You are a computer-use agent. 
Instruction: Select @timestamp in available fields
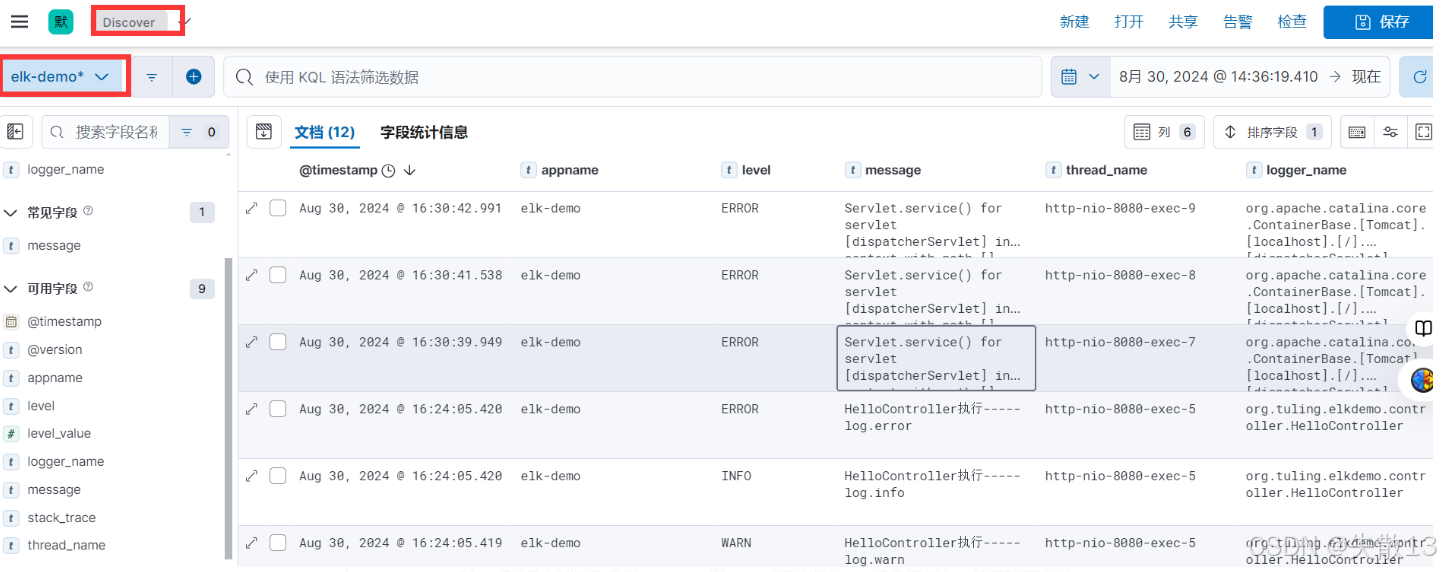(x=64, y=322)
